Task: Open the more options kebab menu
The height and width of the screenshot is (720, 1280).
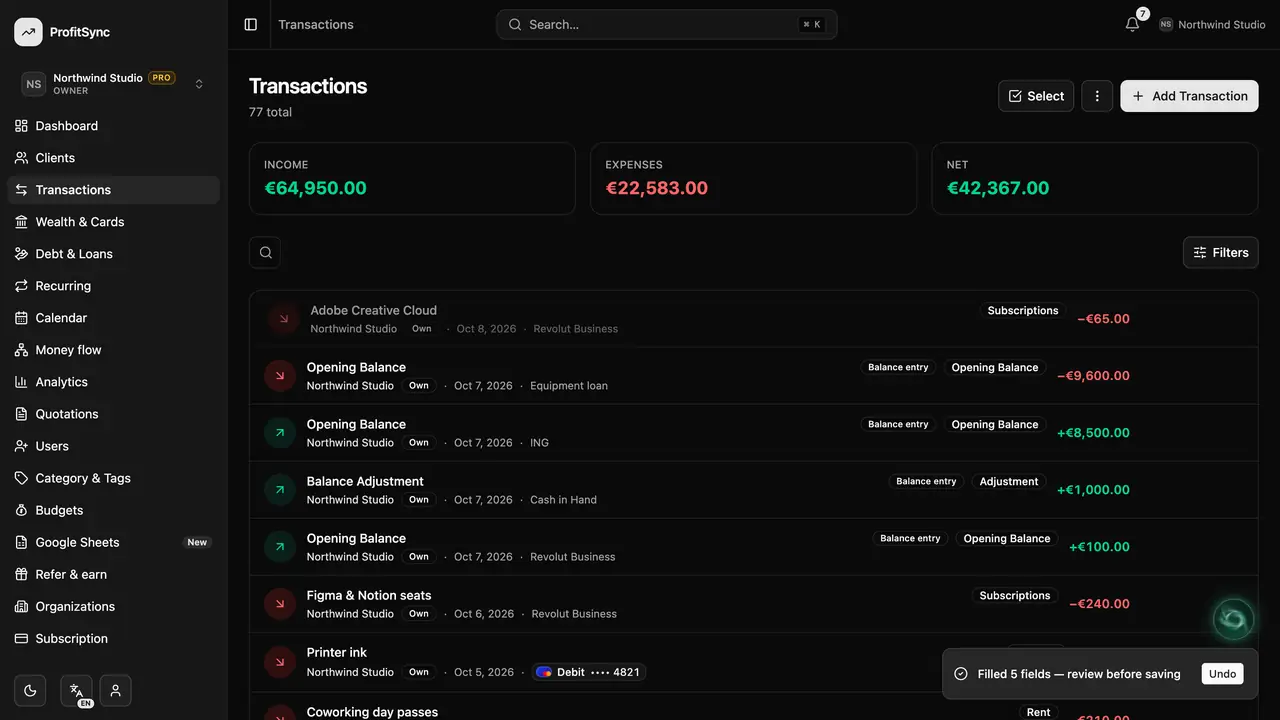Action: click(x=1097, y=96)
